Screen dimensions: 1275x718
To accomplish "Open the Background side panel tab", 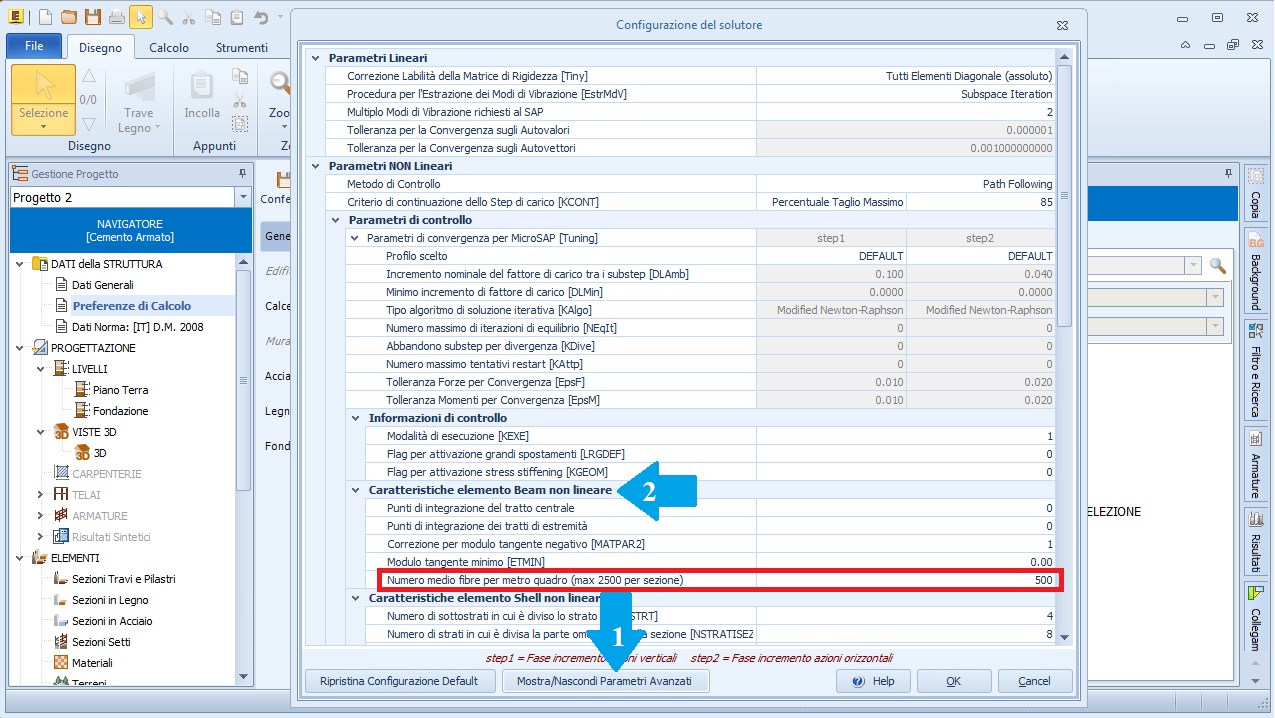I will (x=1255, y=269).
